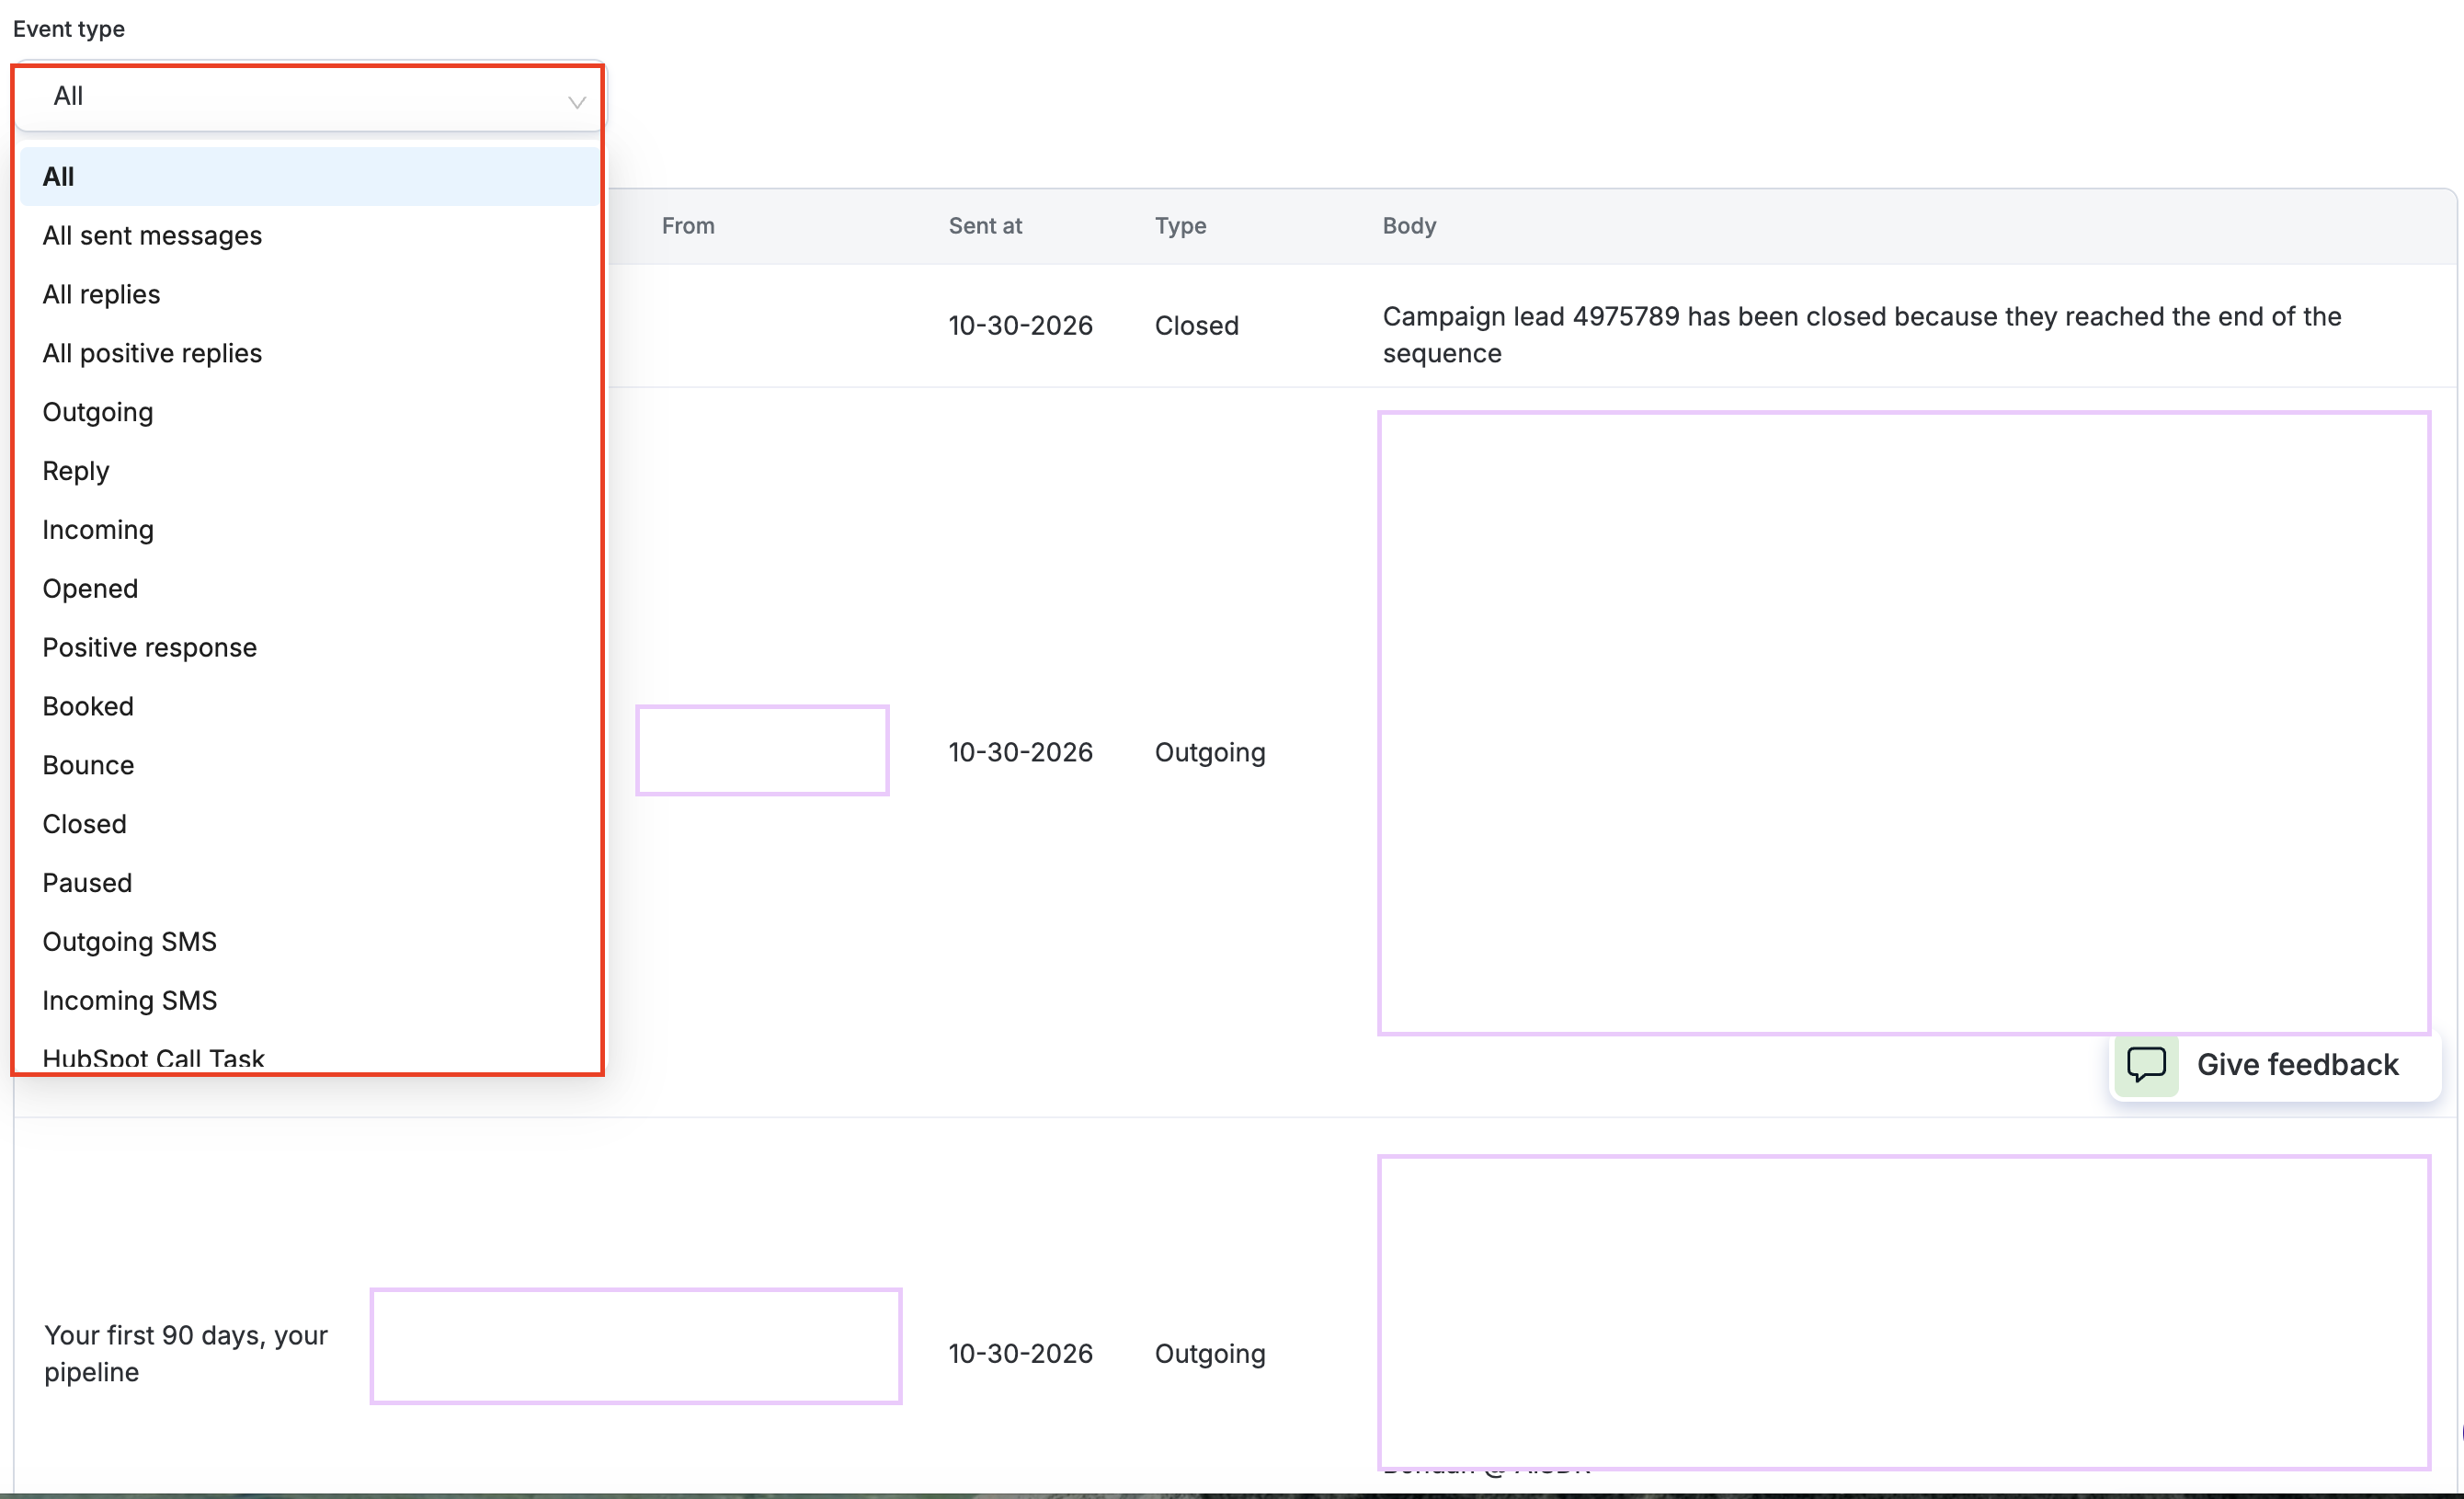
Task: Click the Type column header
Action: (1180, 226)
